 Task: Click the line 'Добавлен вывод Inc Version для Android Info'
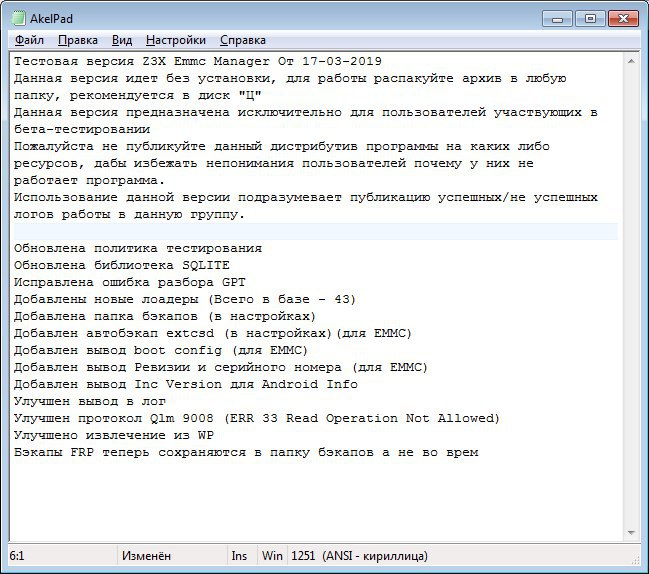tap(186, 384)
